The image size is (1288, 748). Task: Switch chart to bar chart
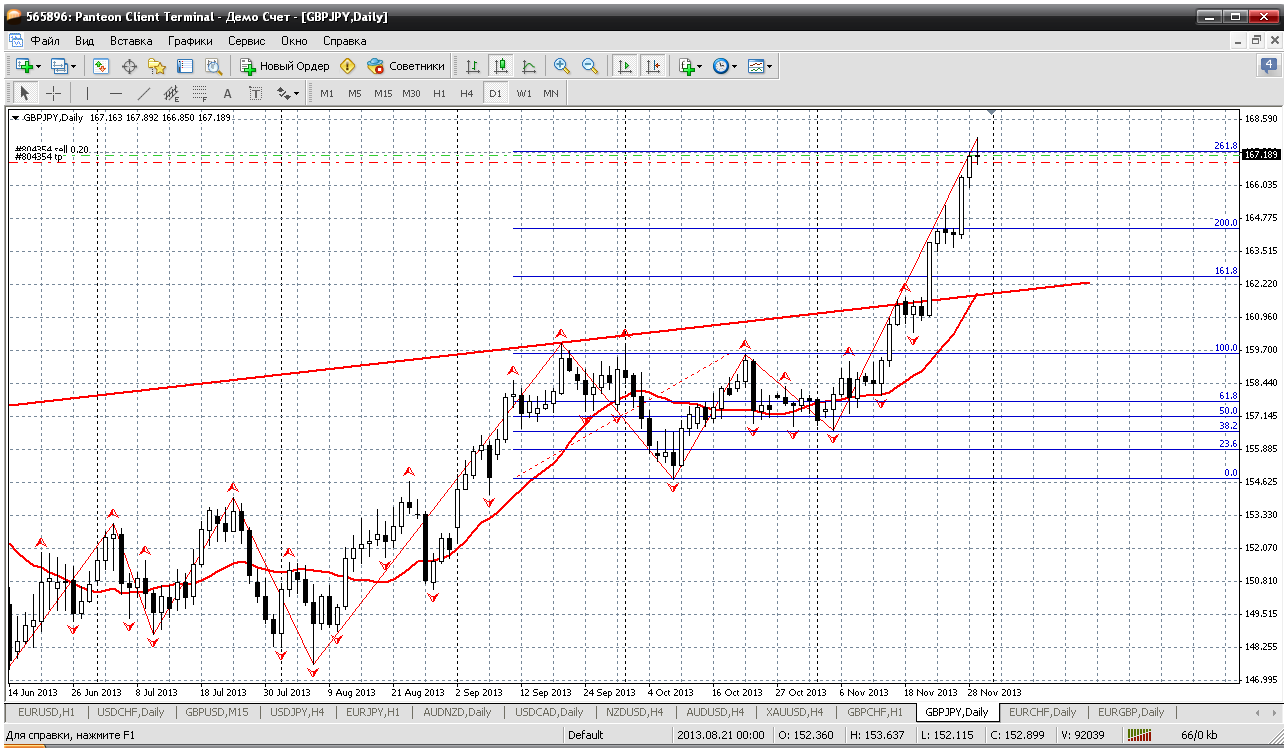[473, 66]
